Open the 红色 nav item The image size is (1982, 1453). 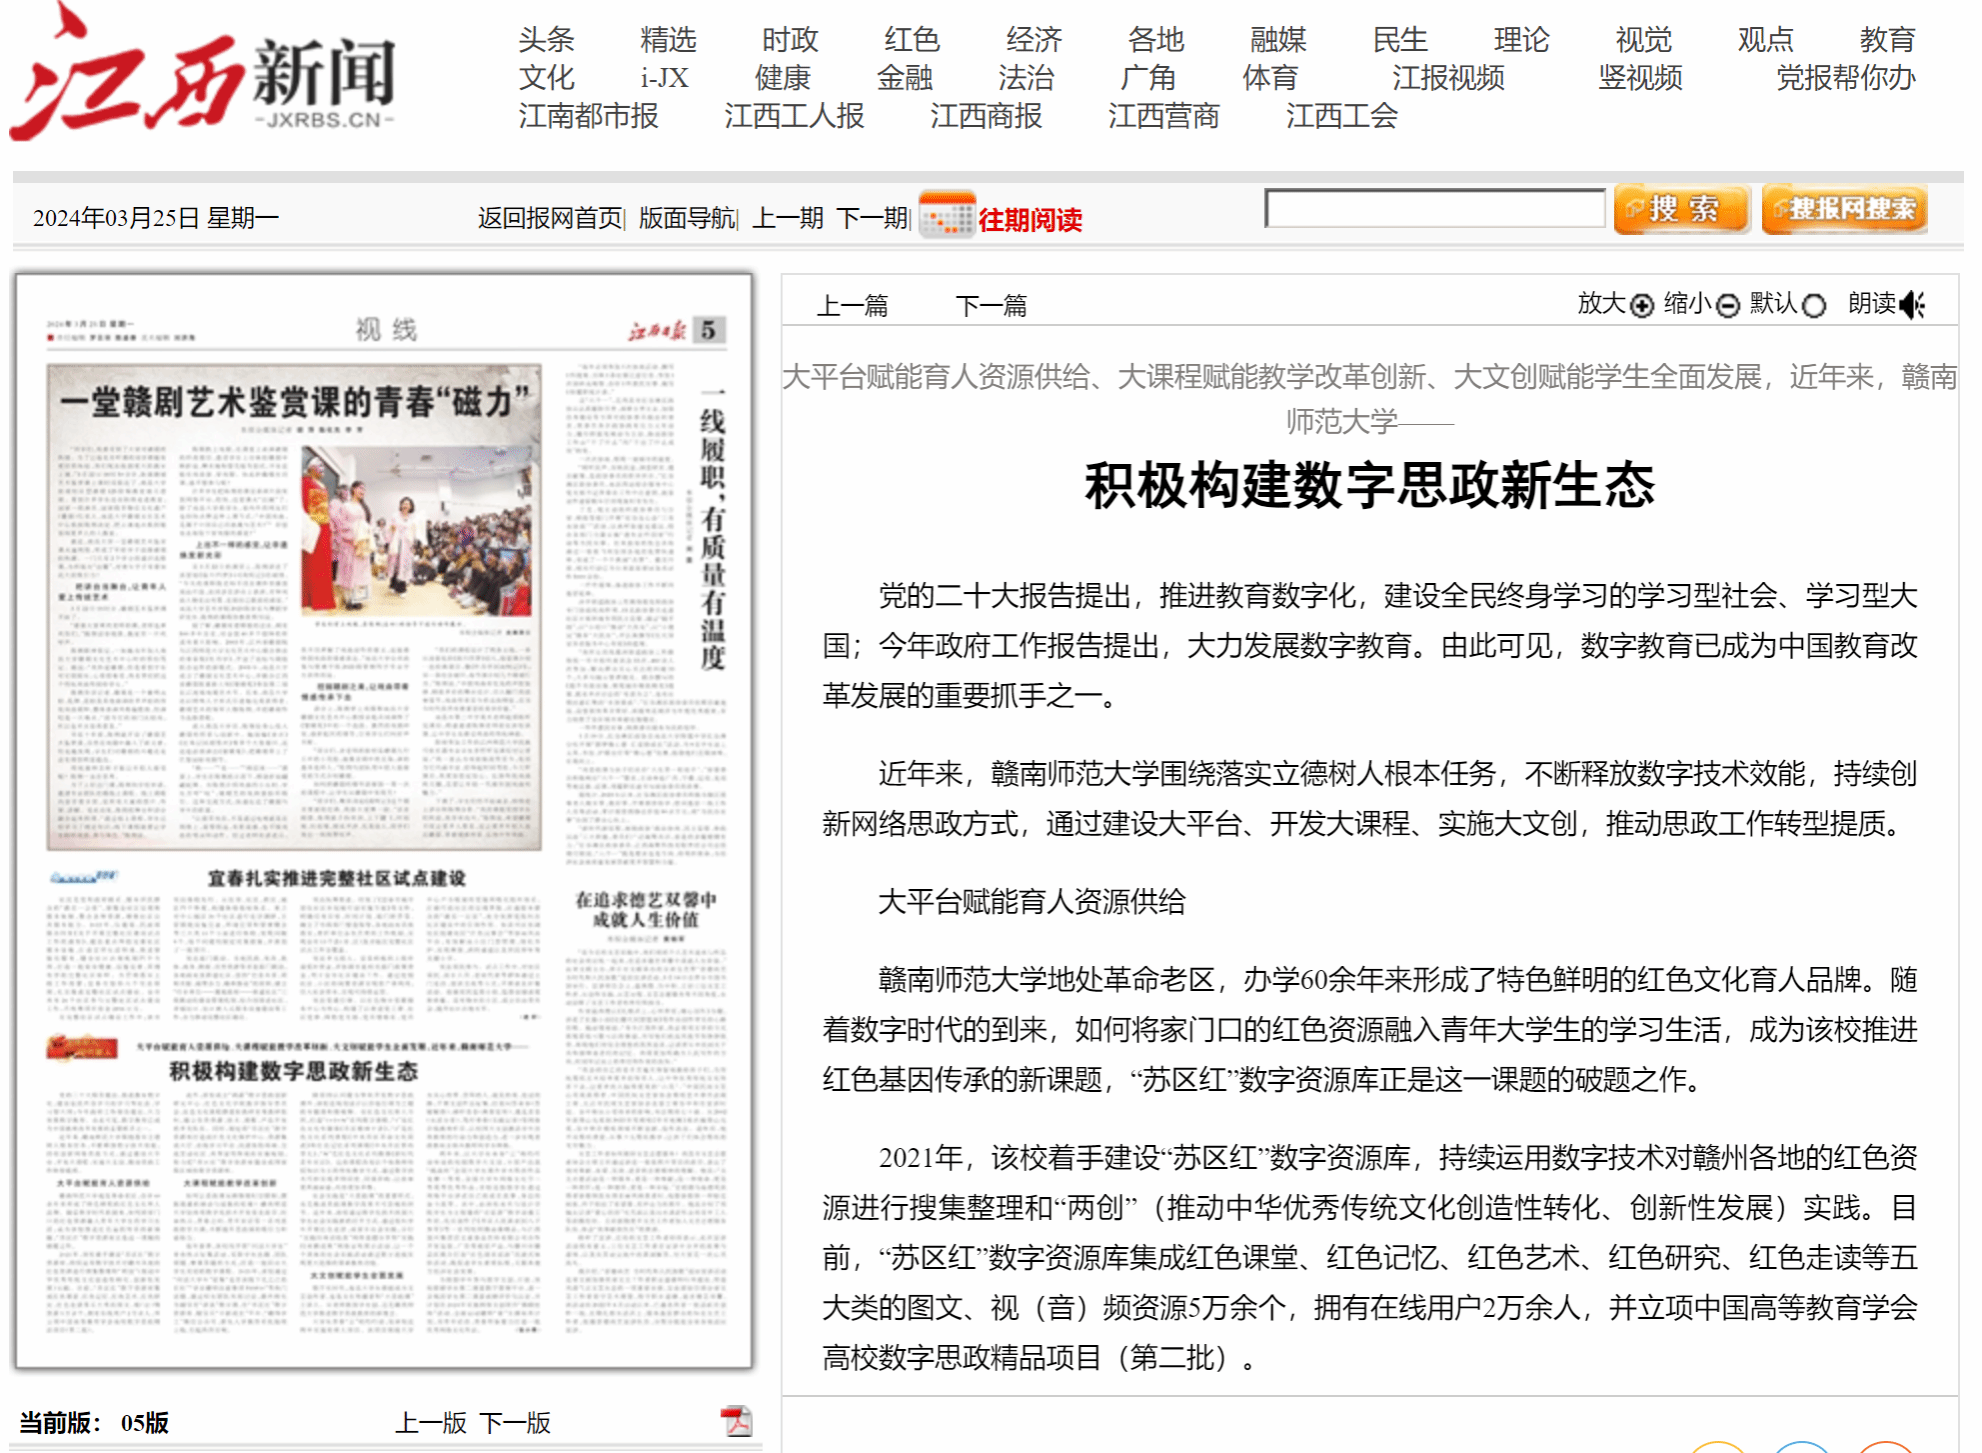(912, 40)
